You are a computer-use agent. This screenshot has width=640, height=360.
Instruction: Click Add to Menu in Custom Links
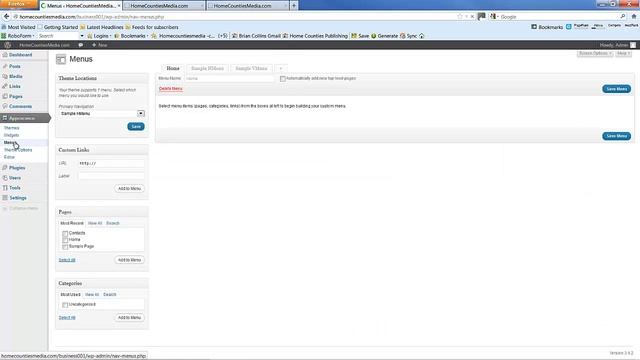(x=129, y=189)
